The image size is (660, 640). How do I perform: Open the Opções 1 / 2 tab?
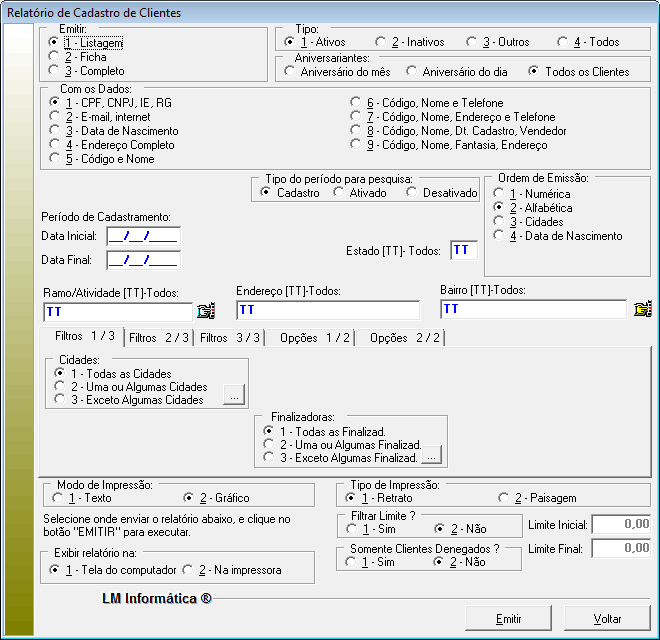[x=314, y=338]
